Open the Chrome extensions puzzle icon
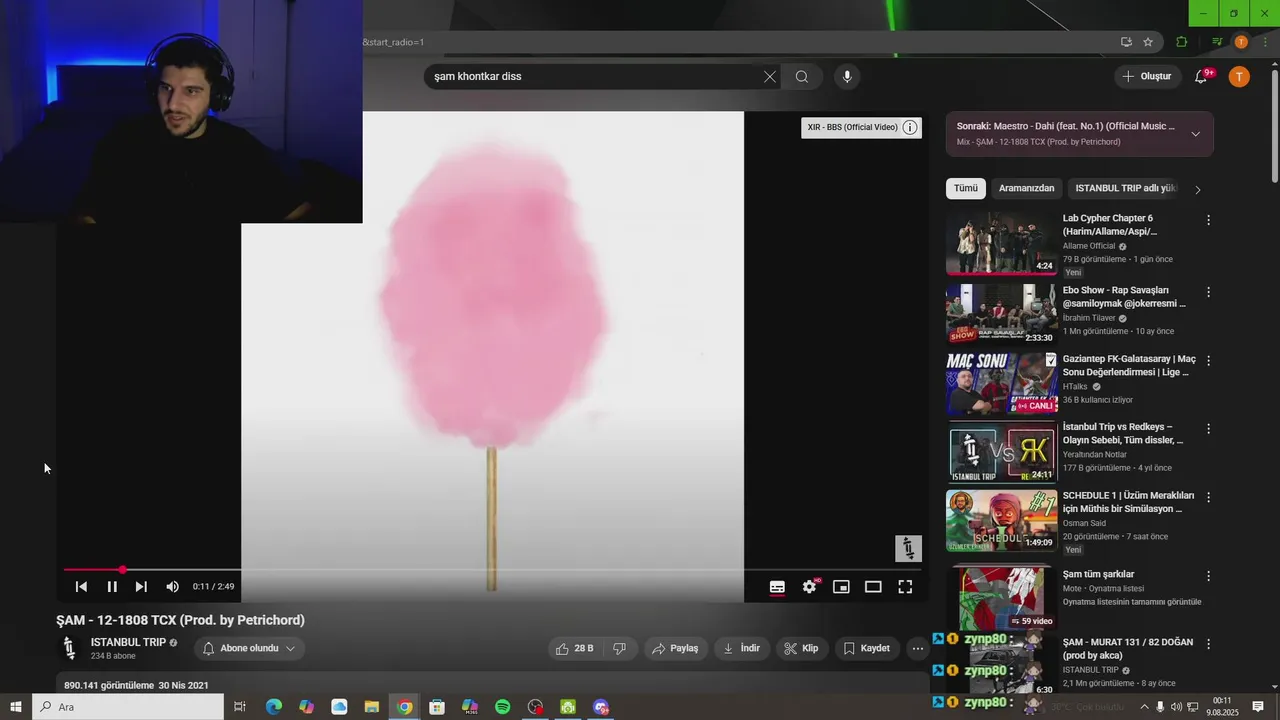The image size is (1280, 720). click(1182, 42)
